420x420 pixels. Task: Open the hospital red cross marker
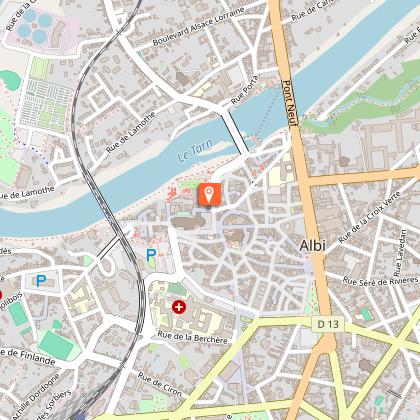(x=179, y=307)
